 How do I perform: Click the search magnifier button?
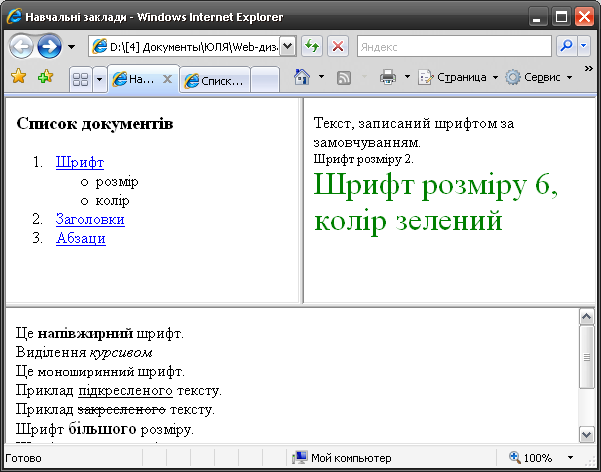[x=566, y=46]
